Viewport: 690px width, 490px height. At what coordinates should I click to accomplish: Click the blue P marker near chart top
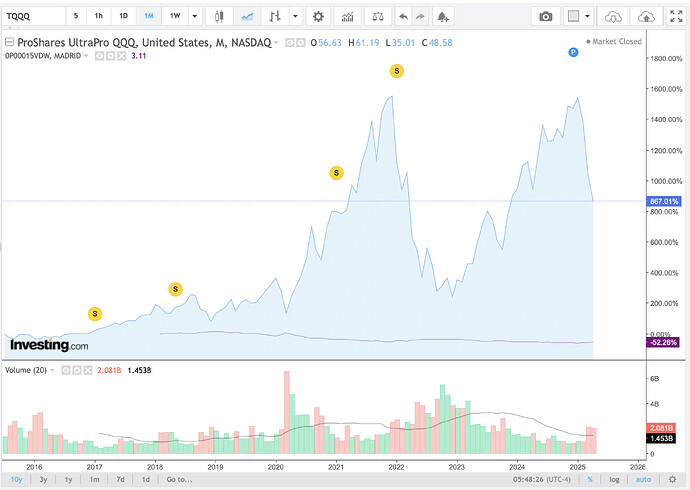click(x=573, y=52)
